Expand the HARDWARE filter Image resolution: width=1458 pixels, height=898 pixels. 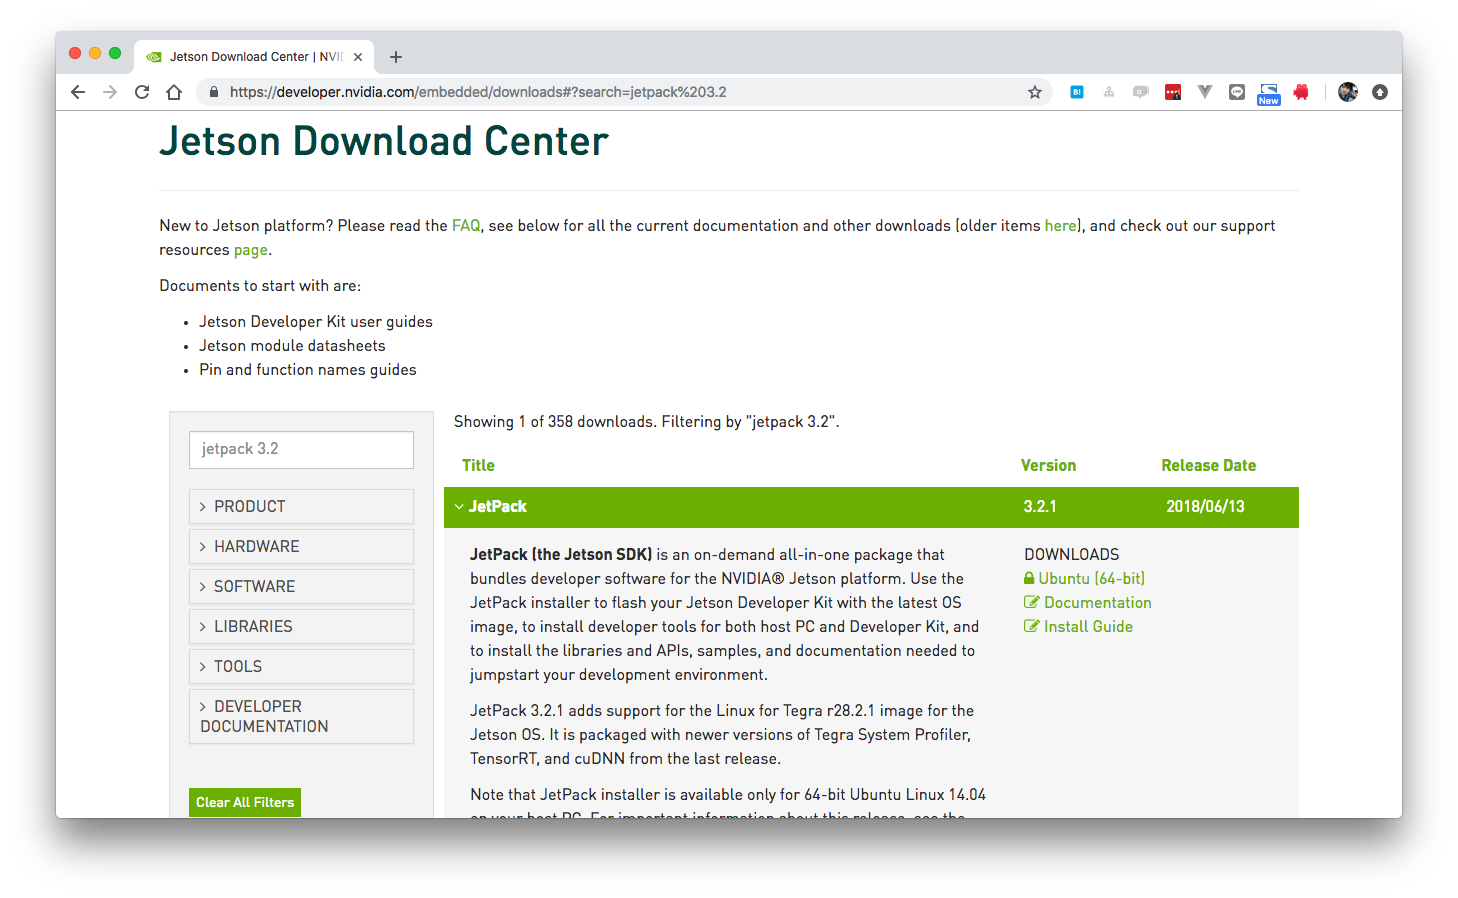click(301, 546)
